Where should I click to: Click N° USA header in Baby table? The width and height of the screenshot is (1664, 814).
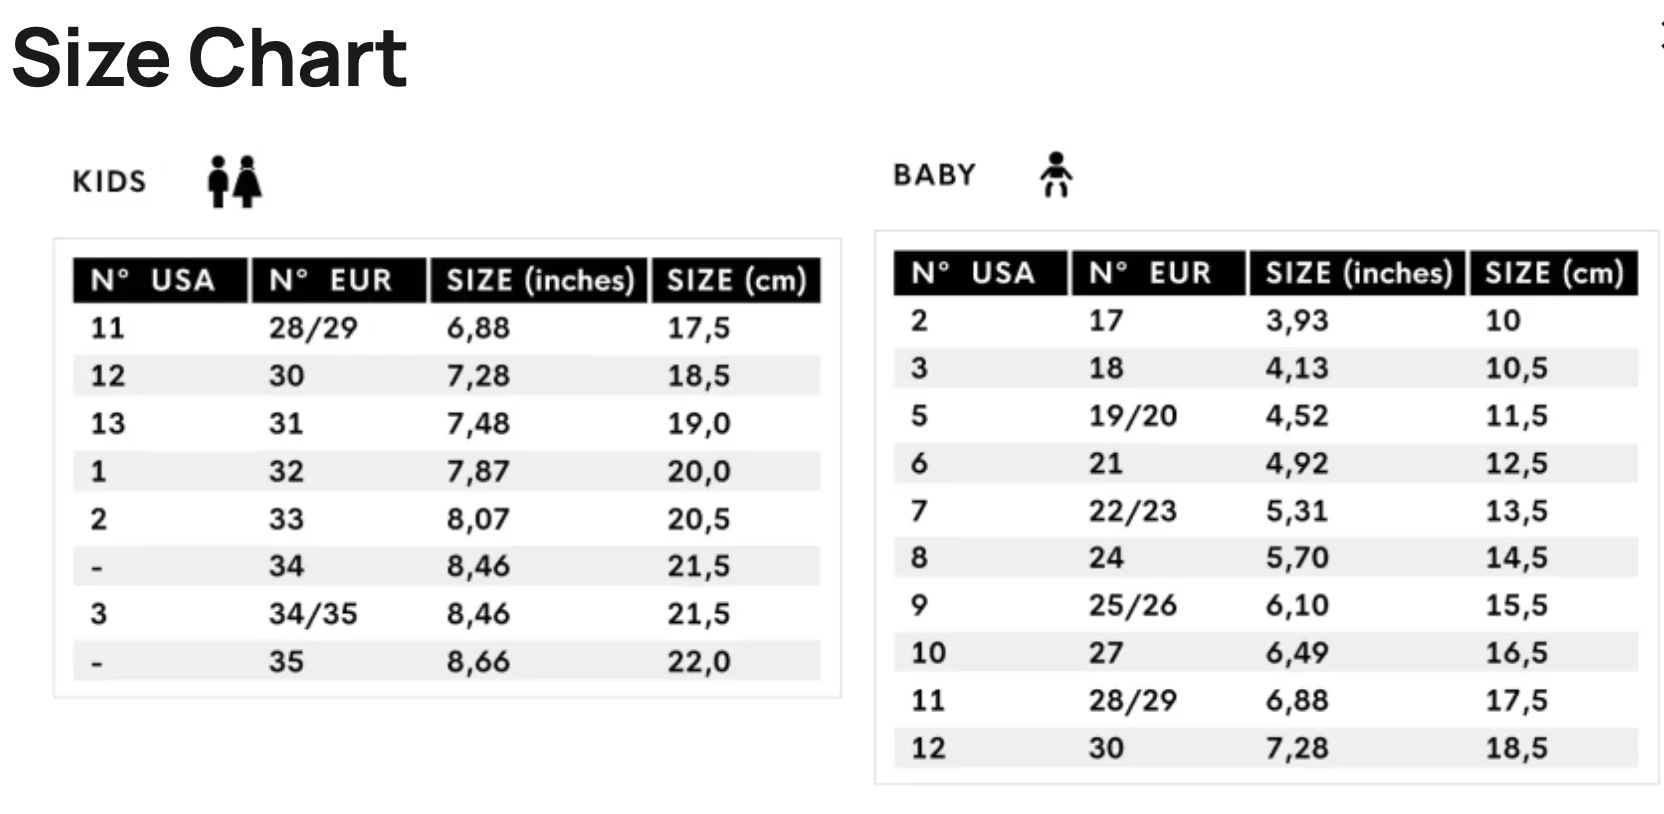973,273
